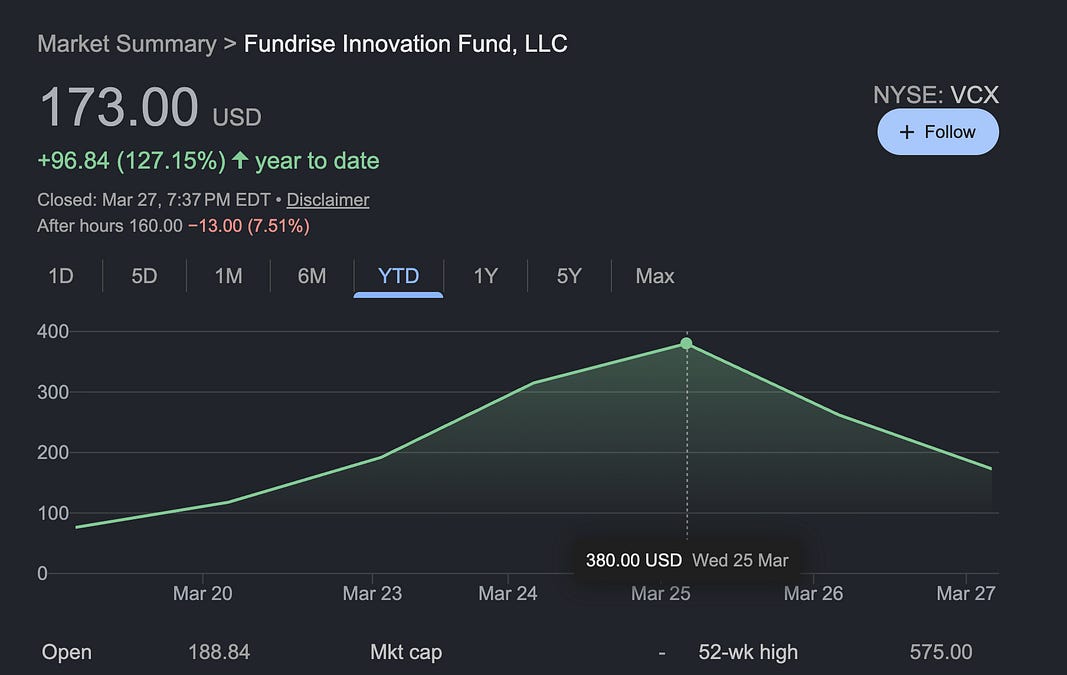Open the Market Summary breadcrumb link
Viewport: 1067px width, 675px height.
click(127, 44)
